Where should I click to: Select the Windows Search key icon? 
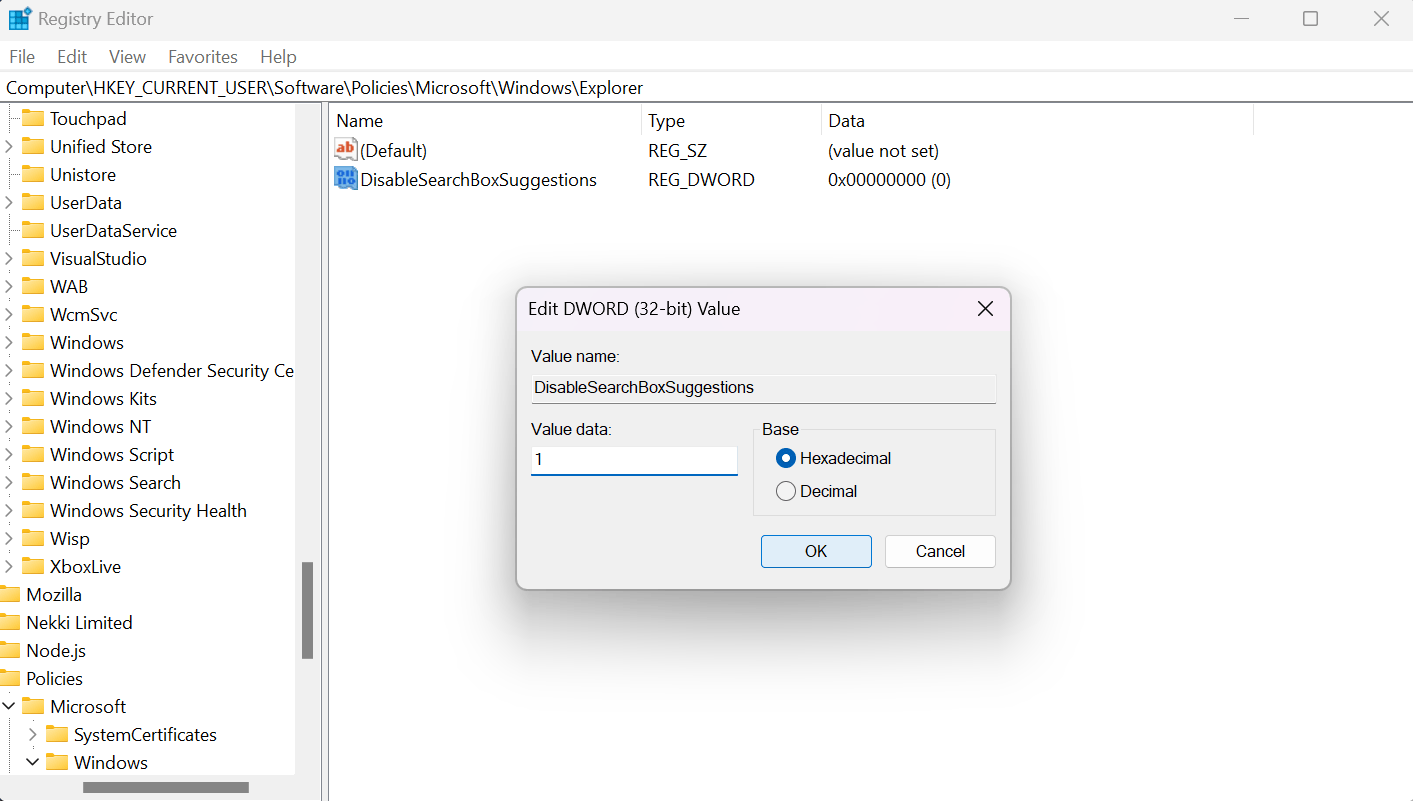[33, 482]
